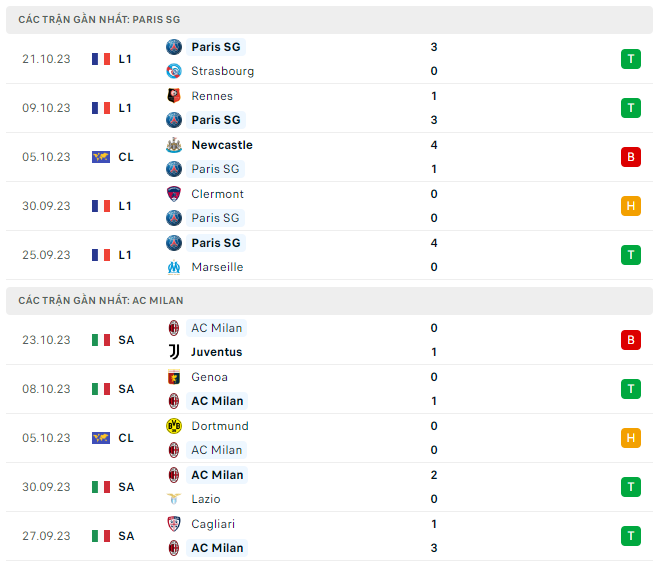
Task: Select the AC Milan recent matches header
Action: point(100,300)
